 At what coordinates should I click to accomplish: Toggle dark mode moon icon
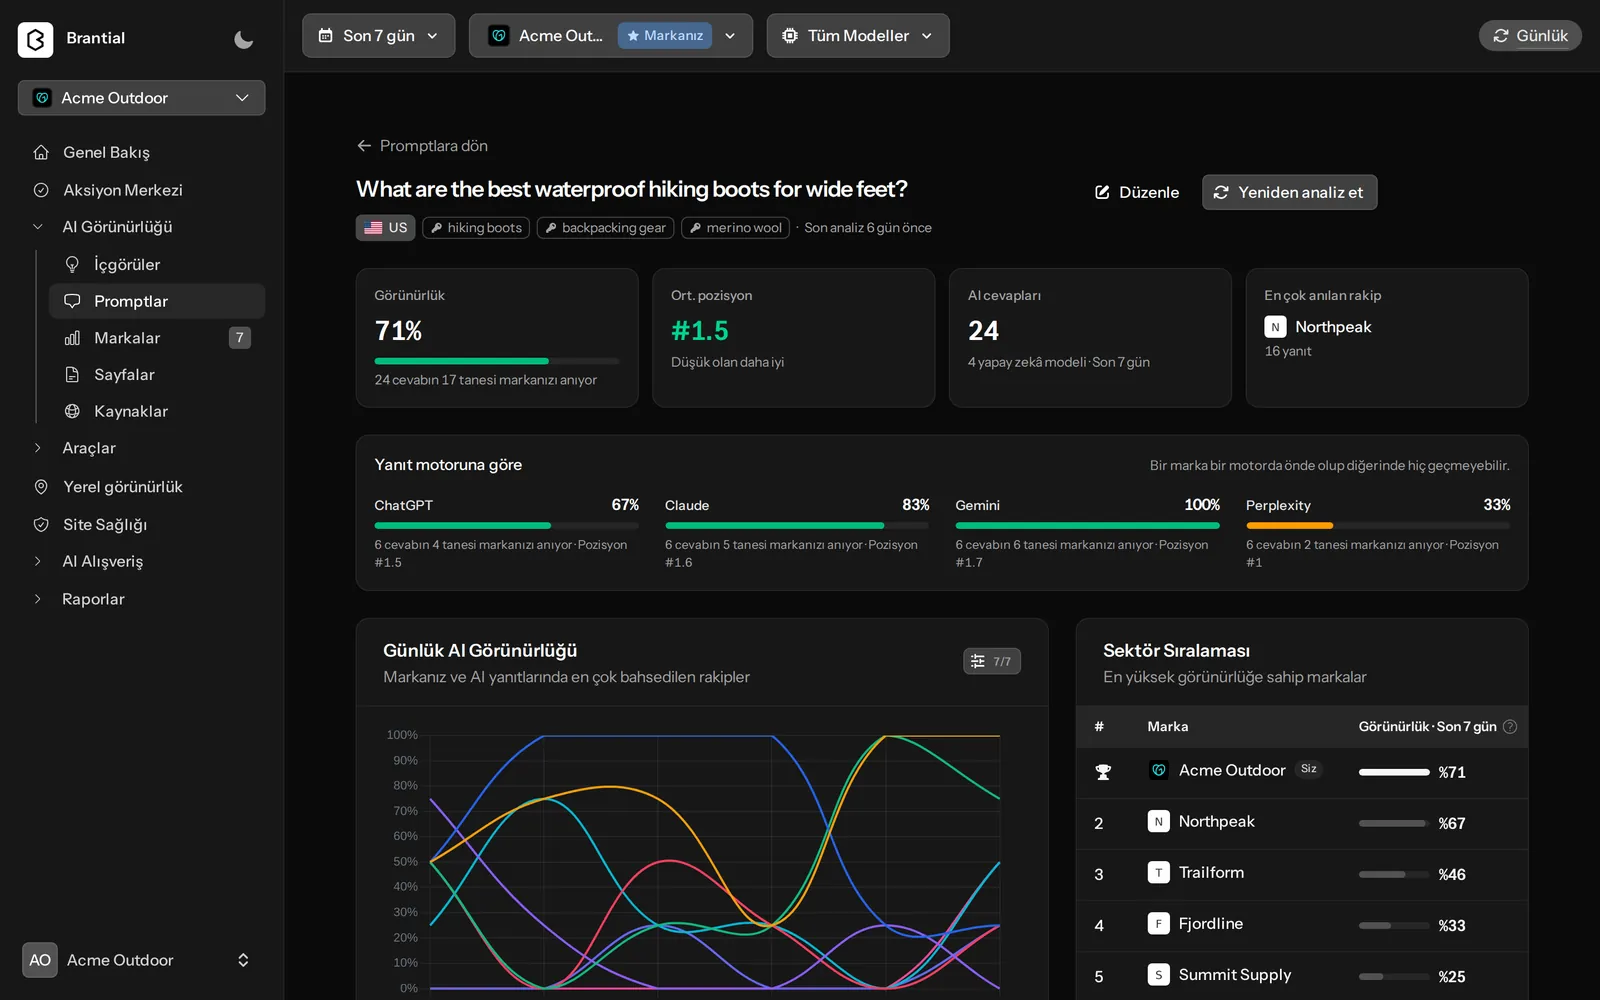tap(243, 39)
